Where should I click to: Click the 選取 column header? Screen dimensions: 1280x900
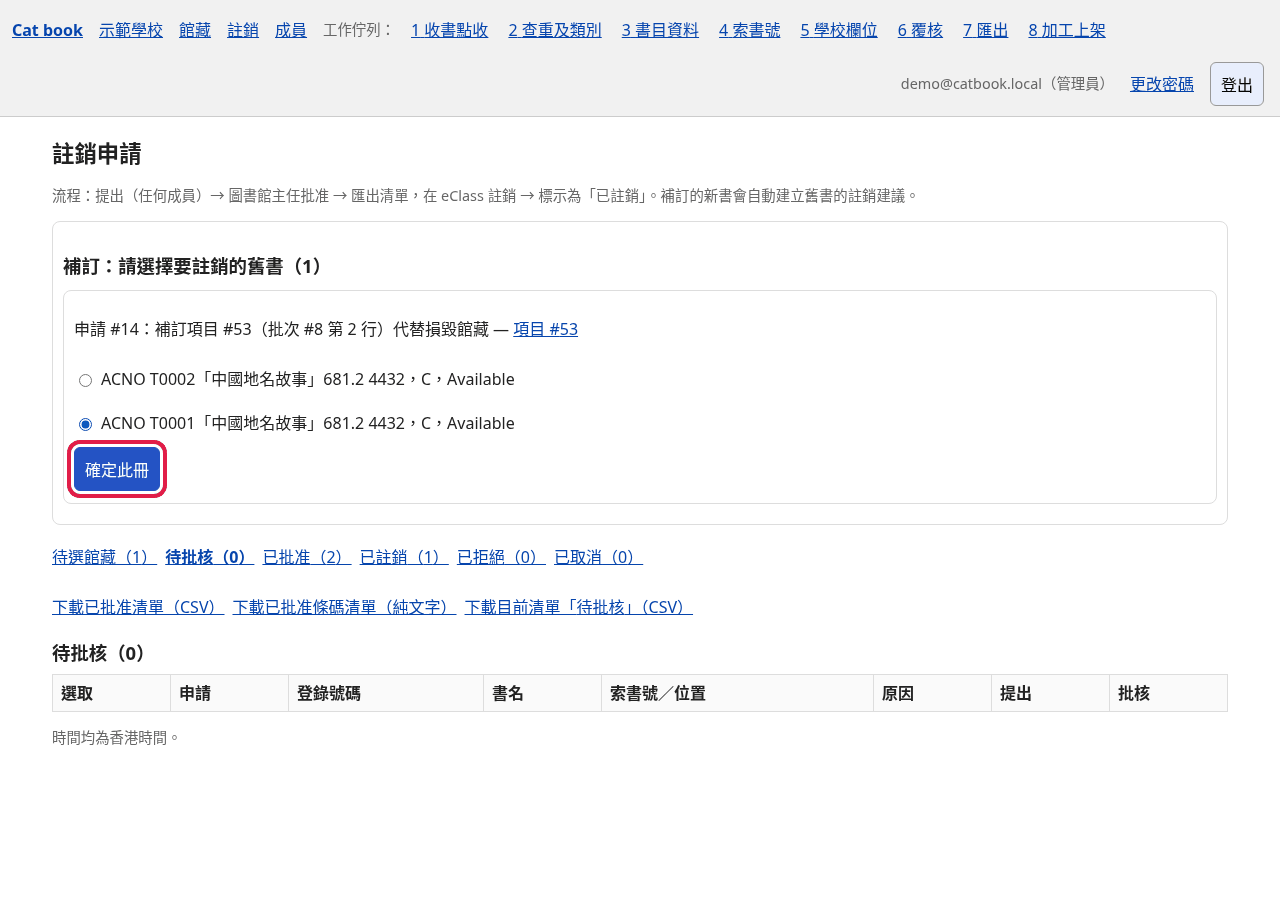[x=111, y=693]
